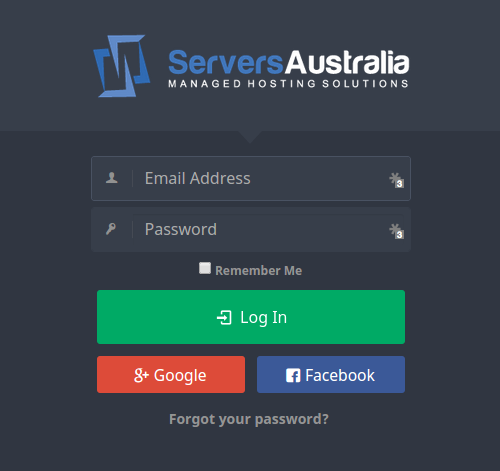
Task: Click the blue Servers word in the logo
Action: 226,62
